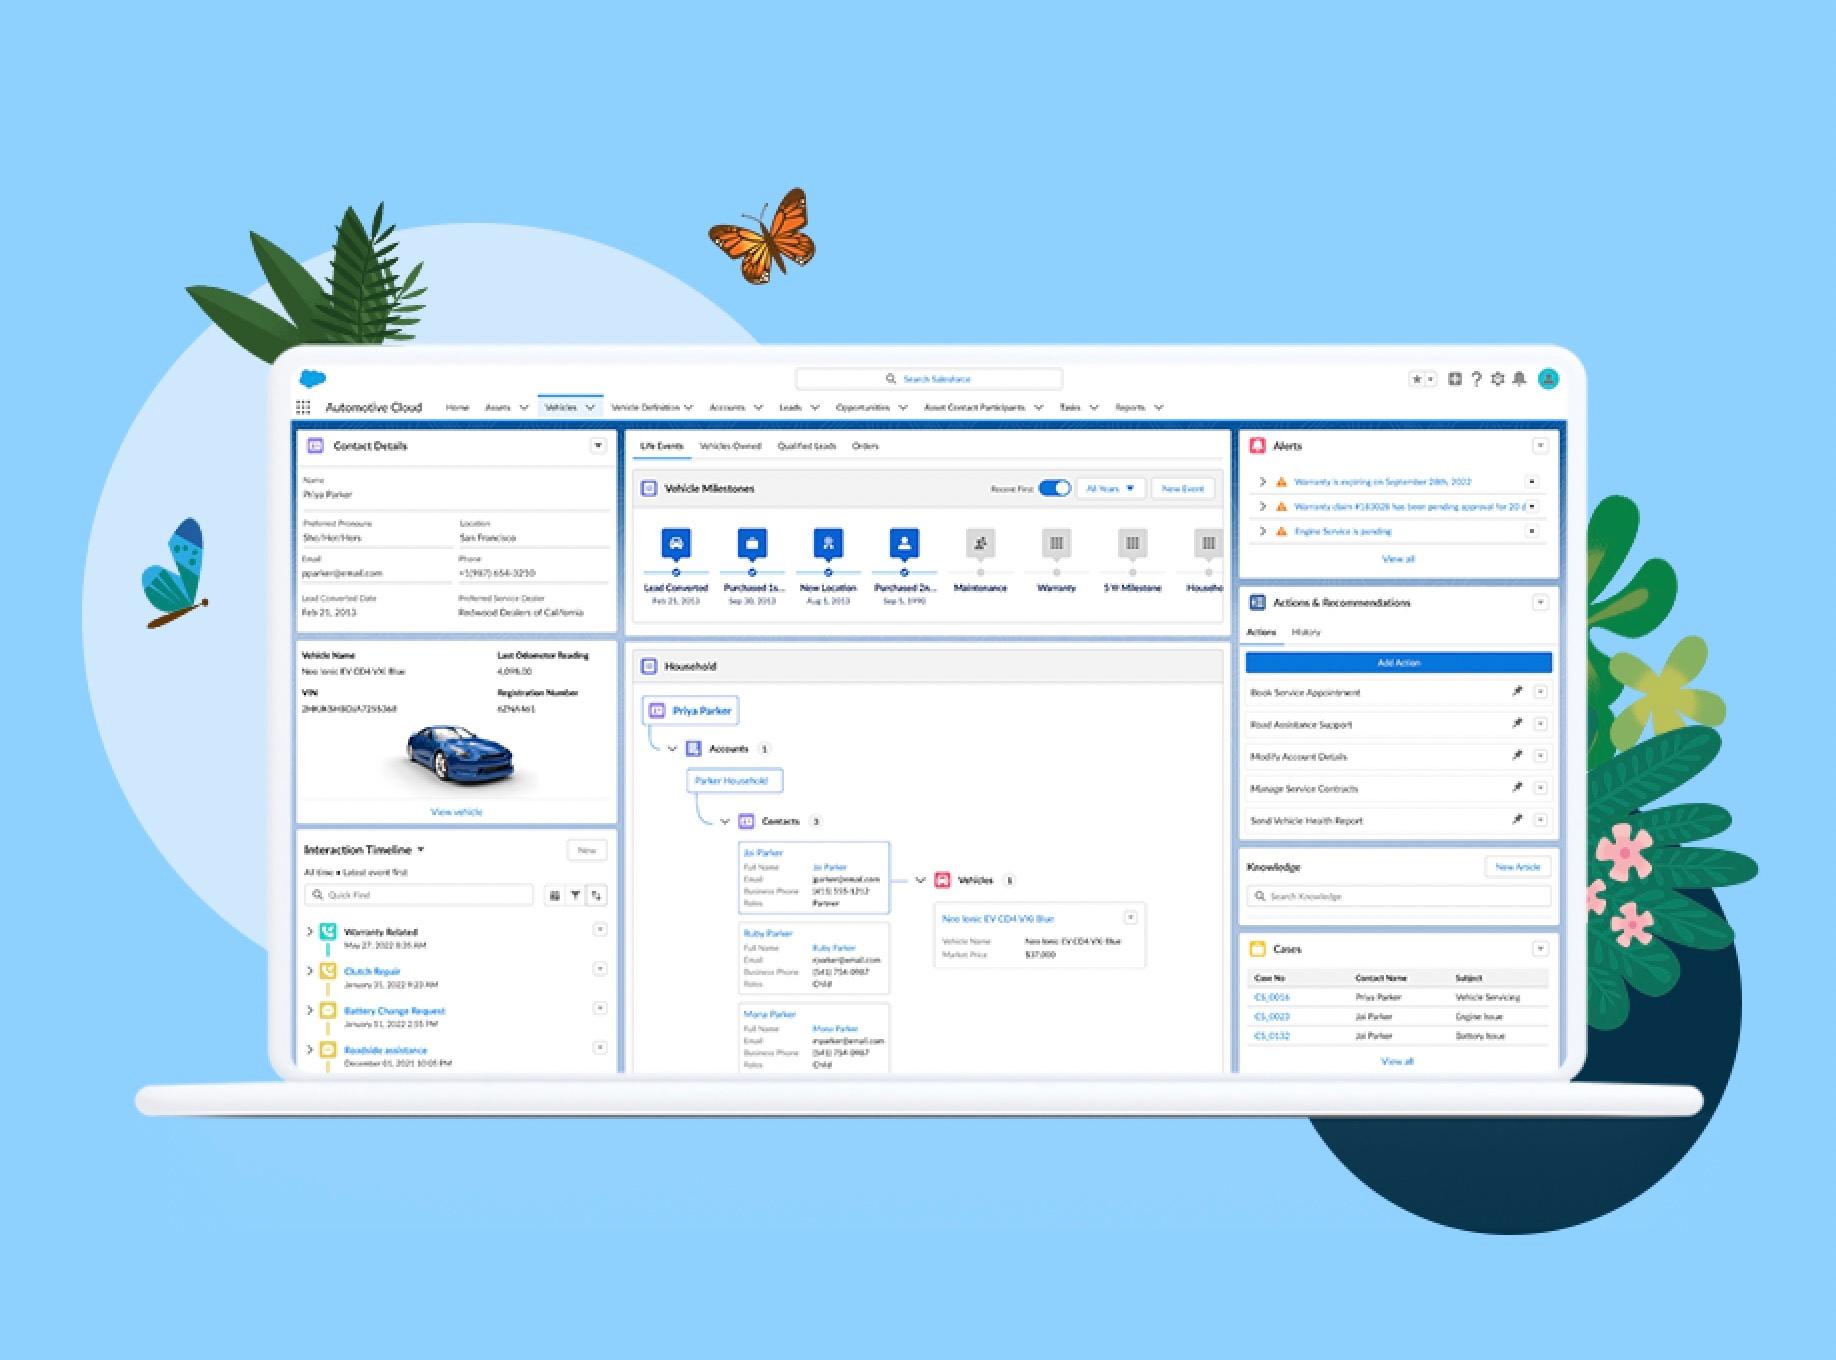The height and width of the screenshot is (1360, 1836).
Task: Pin the Send Vehicle Health Report action
Action: point(1517,818)
